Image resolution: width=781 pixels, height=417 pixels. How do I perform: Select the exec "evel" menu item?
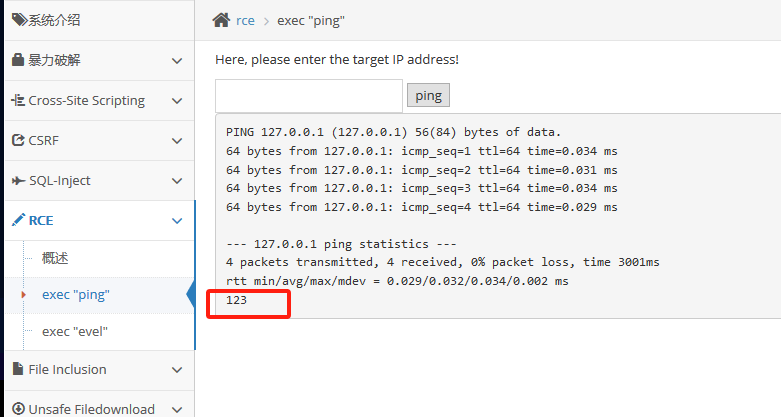click(75, 331)
